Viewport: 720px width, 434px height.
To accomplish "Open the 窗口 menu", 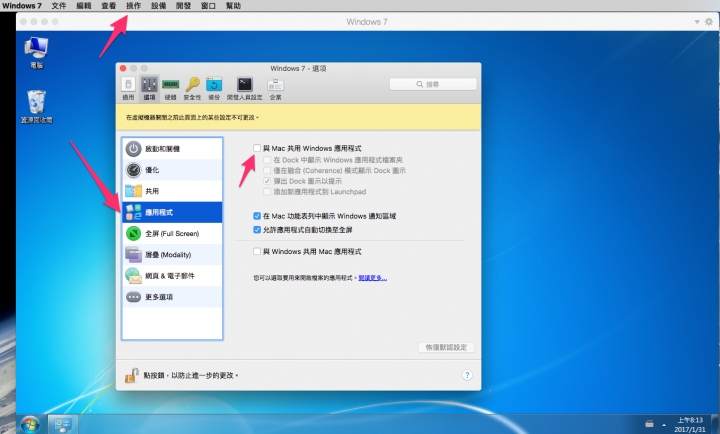I will point(208,6).
